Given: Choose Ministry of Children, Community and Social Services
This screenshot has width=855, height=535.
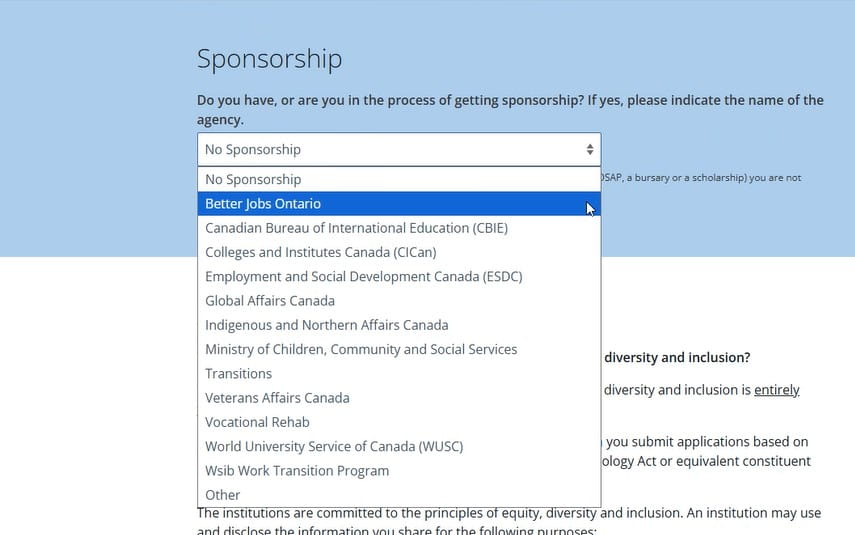Looking at the screenshot, I should [361, 349].
